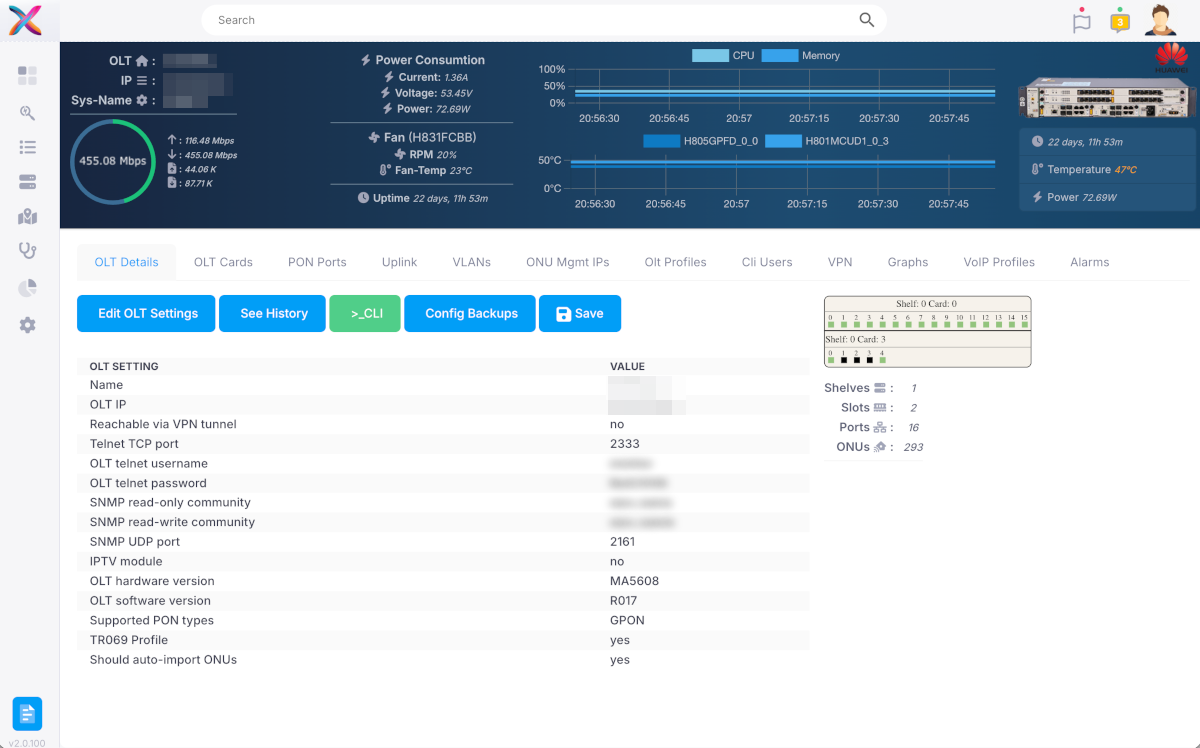Open the dashboard grid icon in sidebar

(27, 75)
